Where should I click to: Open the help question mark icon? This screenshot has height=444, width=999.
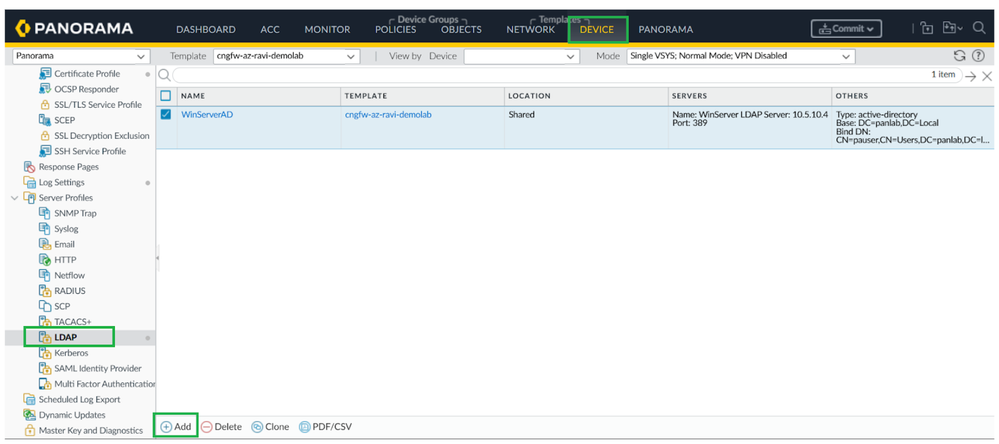[x=978, y=57]
